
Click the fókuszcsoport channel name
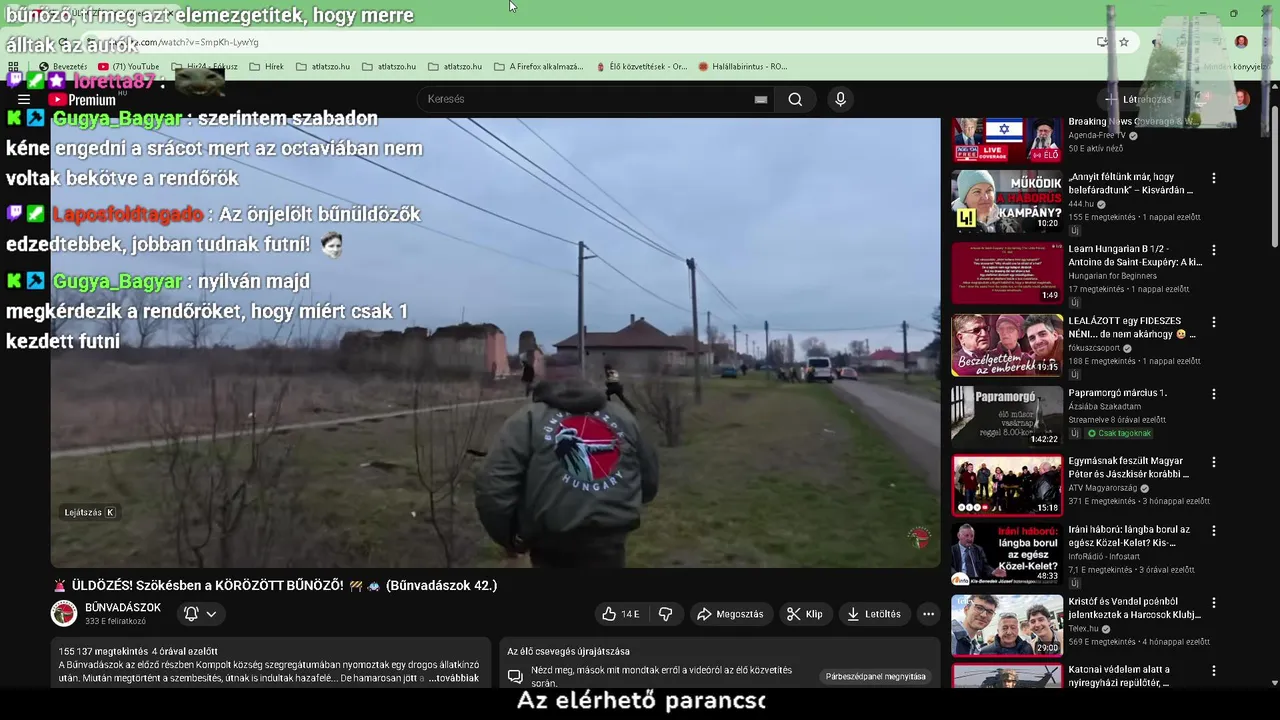pyautogui.click(x=1094, y=348)
